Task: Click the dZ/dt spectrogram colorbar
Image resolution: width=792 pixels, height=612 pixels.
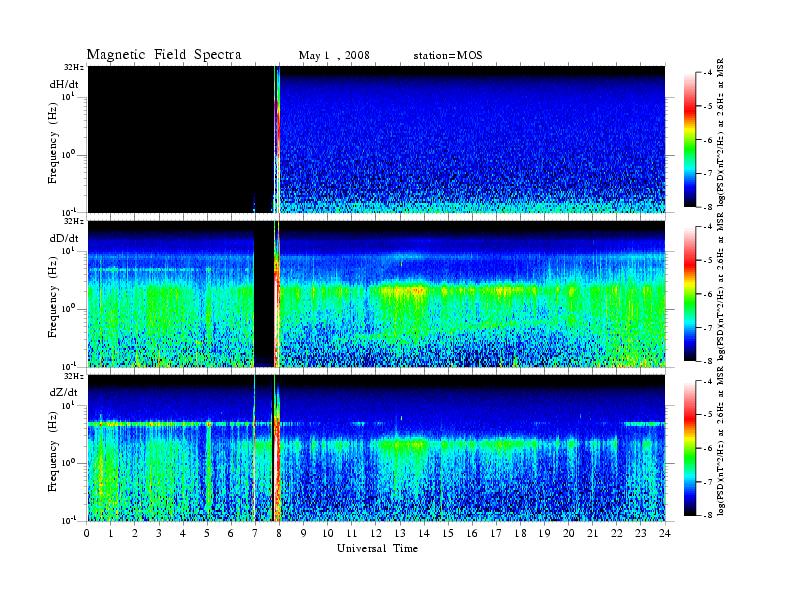Action: click(x=690, y=448)
